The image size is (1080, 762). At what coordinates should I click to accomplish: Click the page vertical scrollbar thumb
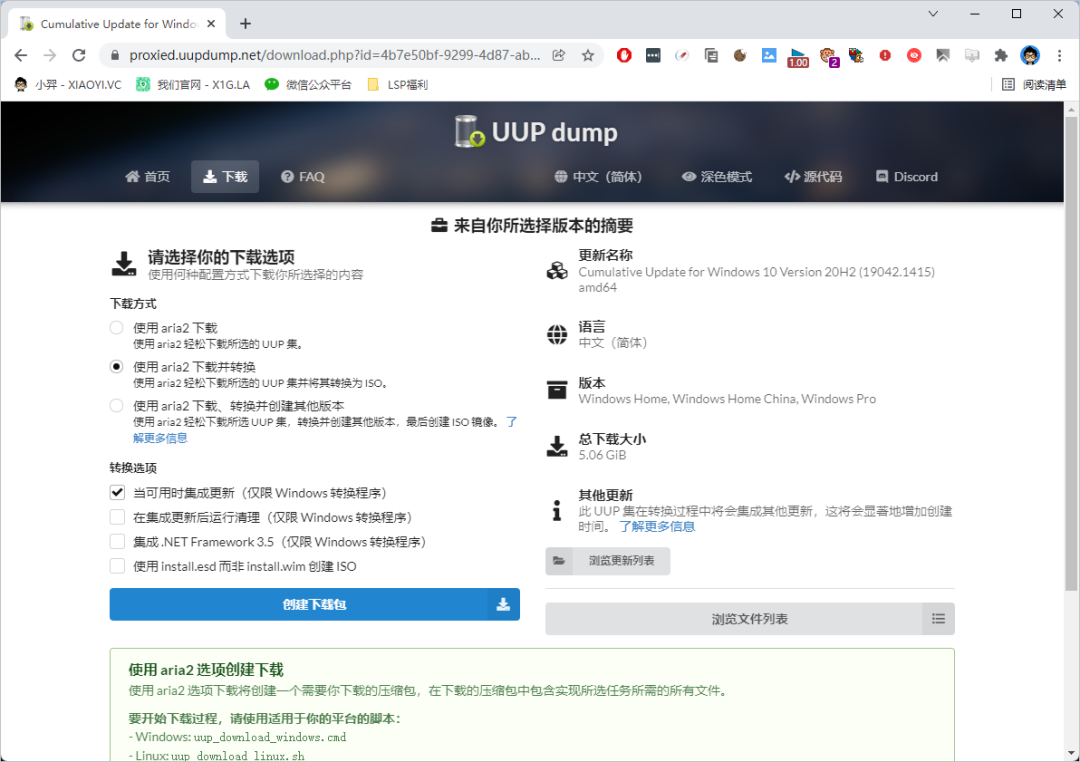coord(1072,353)
